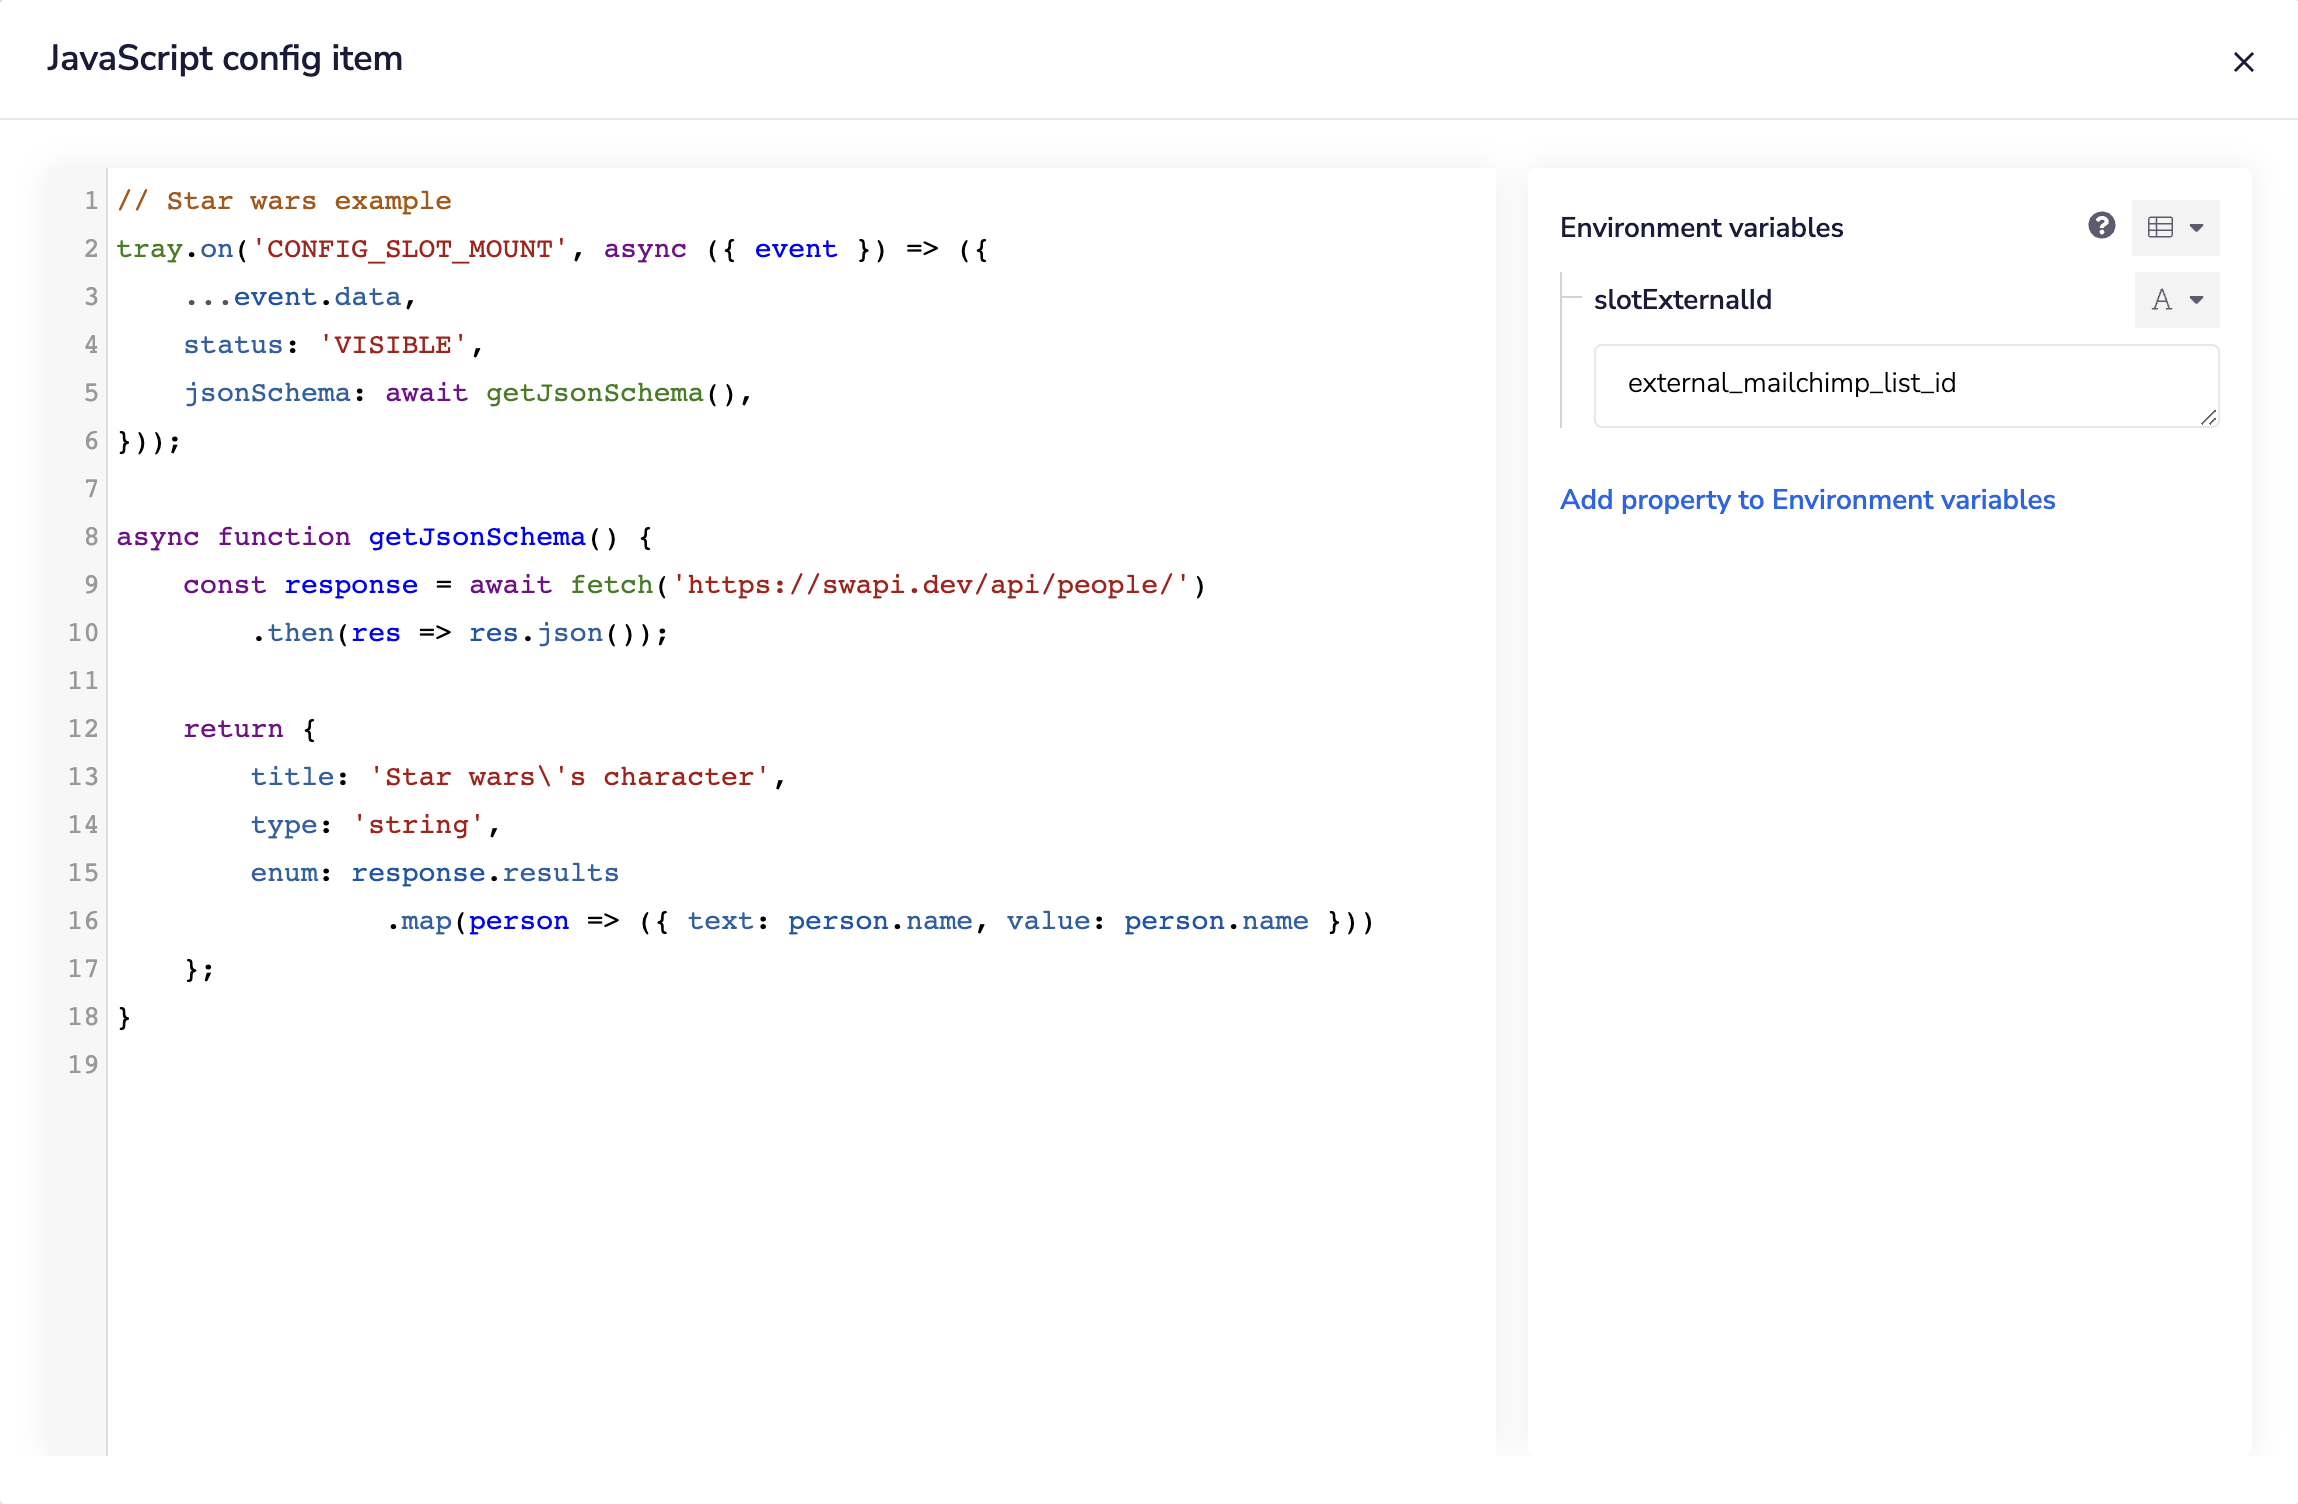Image resolution: width=2298 pixels, height=1504 pixels.
Task: Click the JavaScript config item title
Action: [224, 58]
